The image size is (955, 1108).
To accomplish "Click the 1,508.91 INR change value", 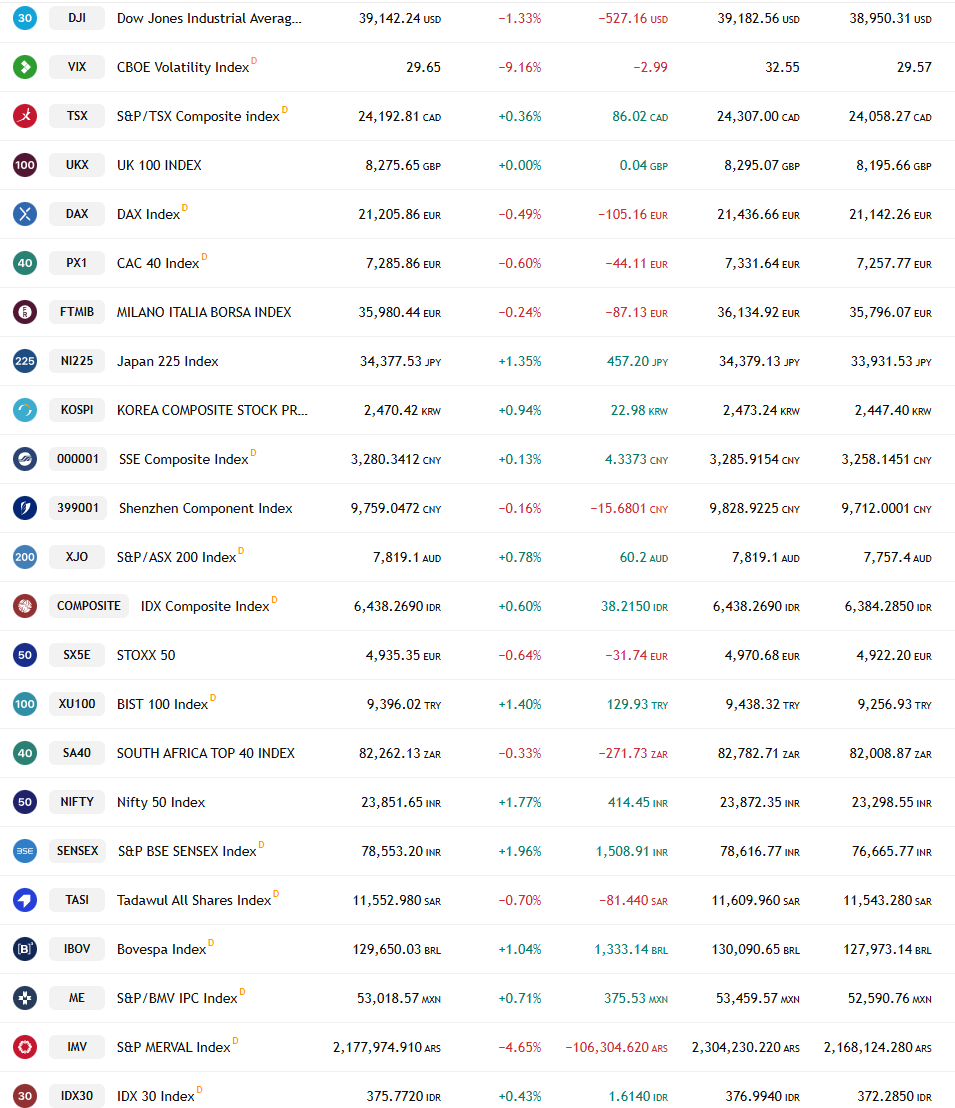I will click(632, 851).
